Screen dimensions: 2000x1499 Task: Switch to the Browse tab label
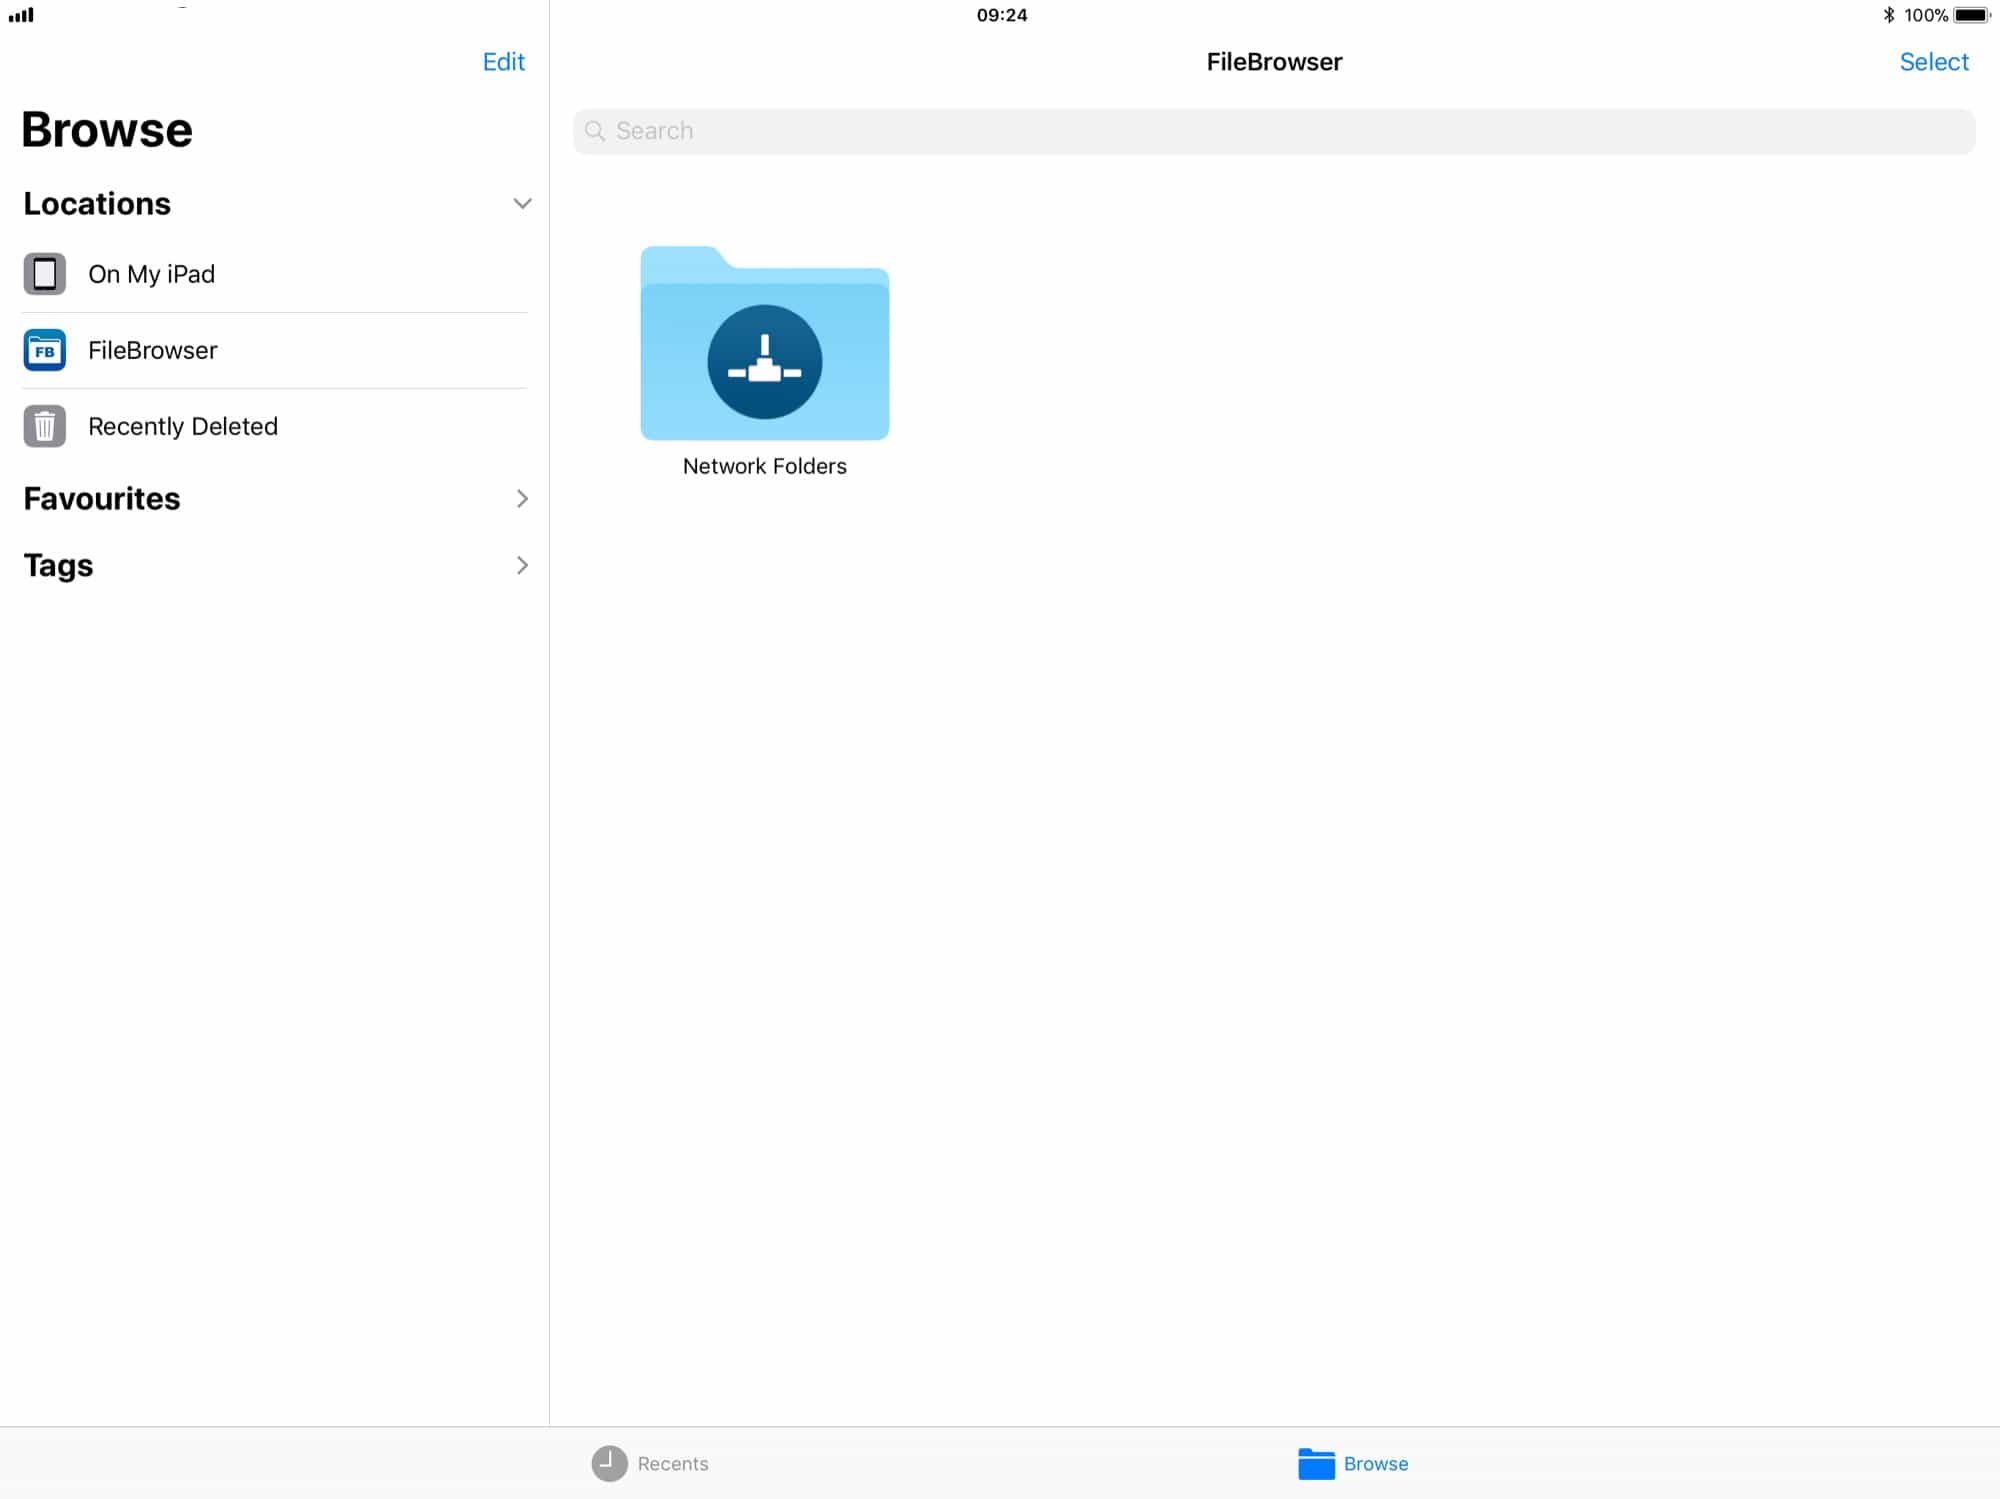pyautogui.click(x=1375, y=1463)
